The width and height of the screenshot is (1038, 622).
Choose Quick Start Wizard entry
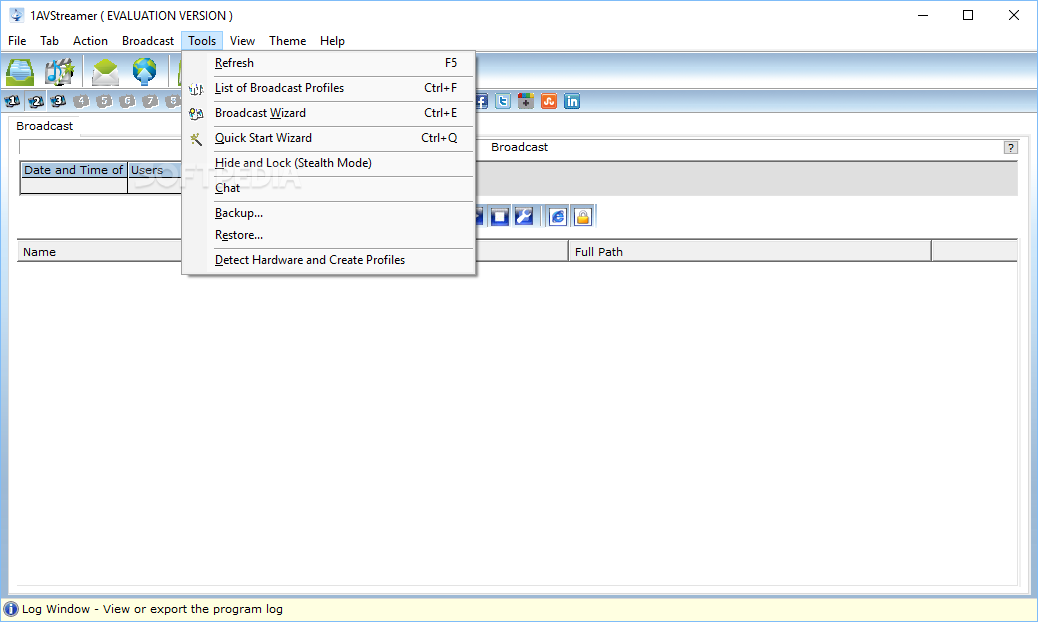click(329, 138)
